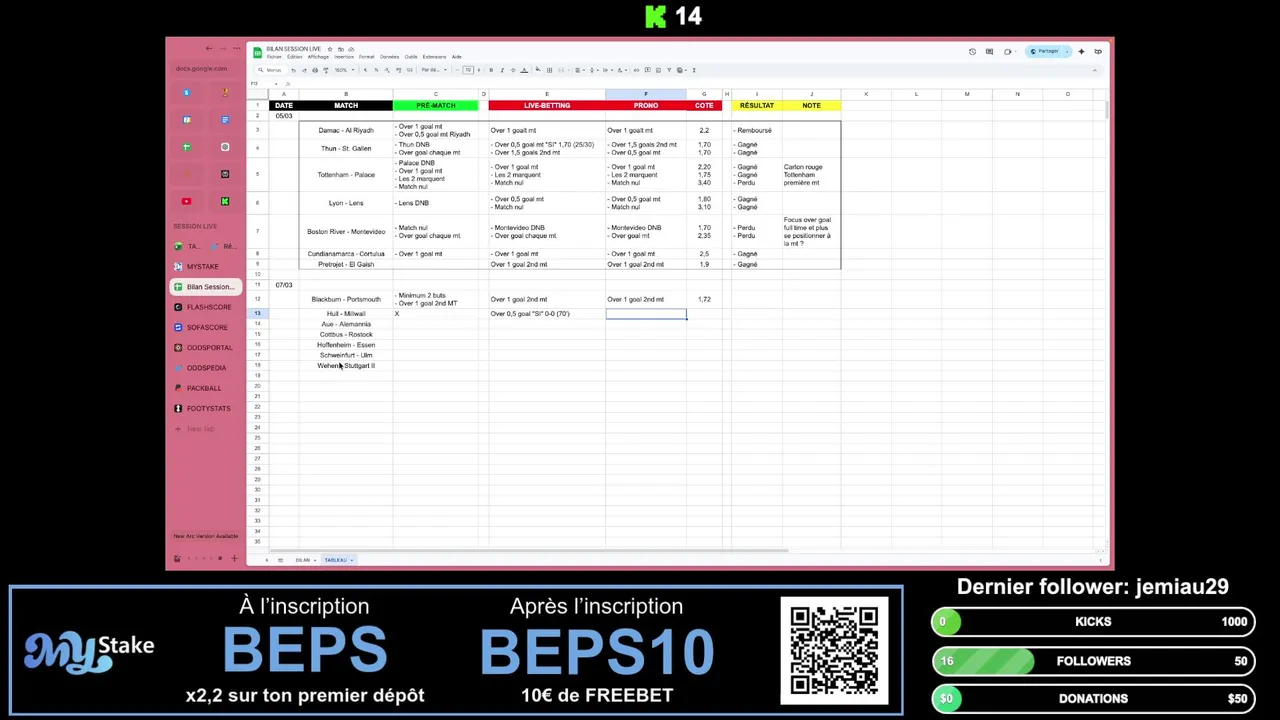Open borders options in toolbar
The height and width of the screenshot is (720, 1280).
point(549,70)
